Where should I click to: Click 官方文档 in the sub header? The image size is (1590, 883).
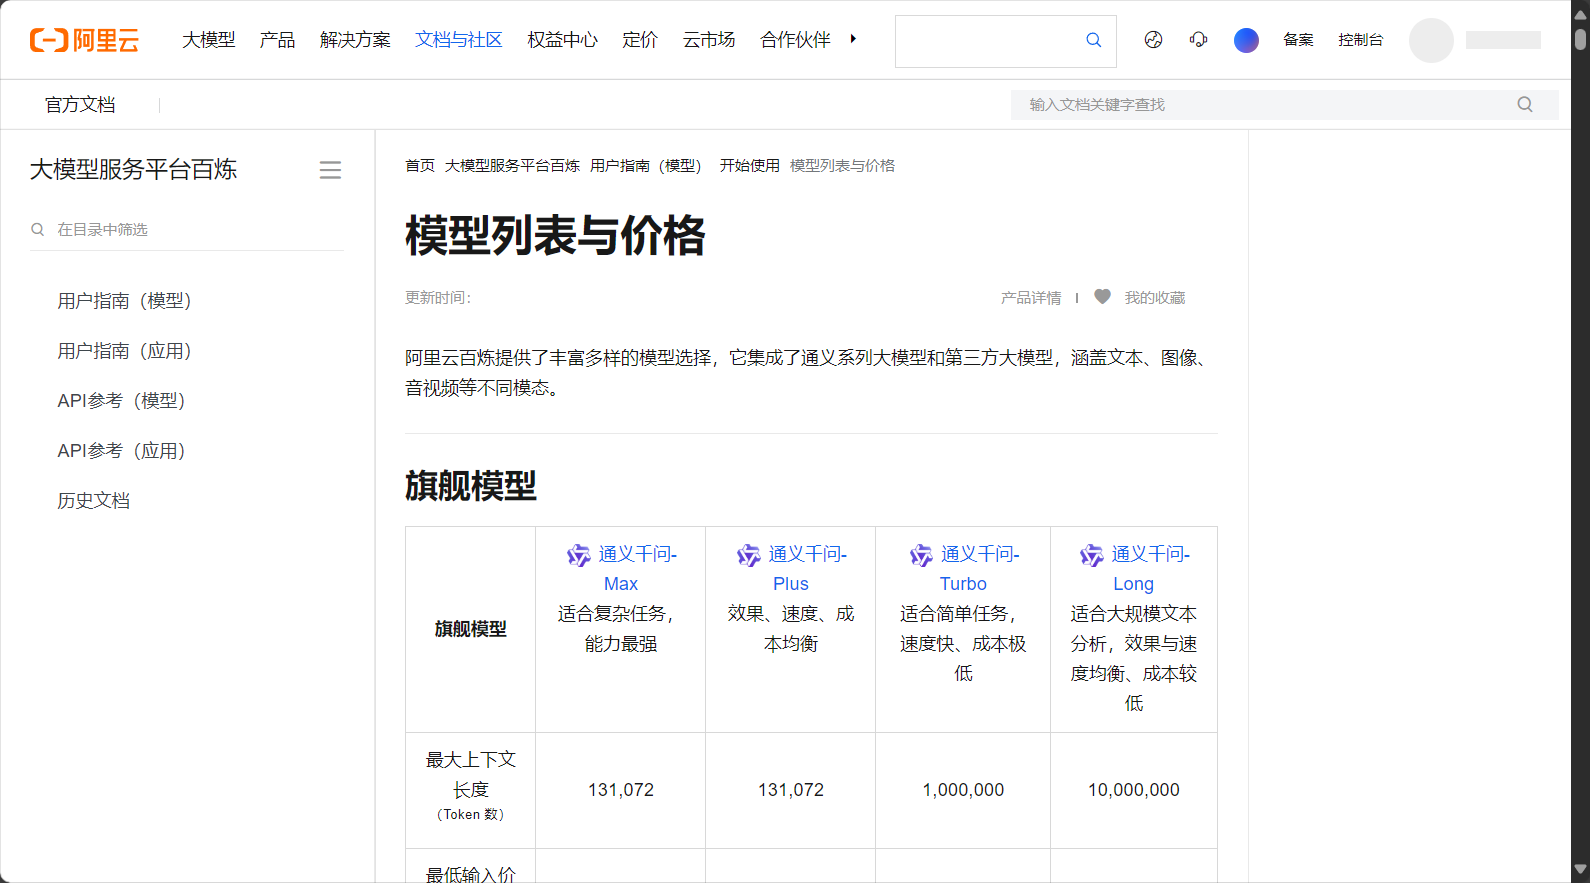click(x=80, y=105)
